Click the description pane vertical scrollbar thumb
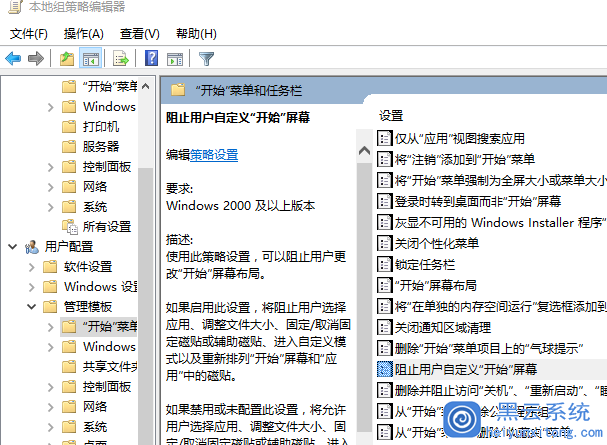Screen dimensions: 607x445 (x=364, y=297)
